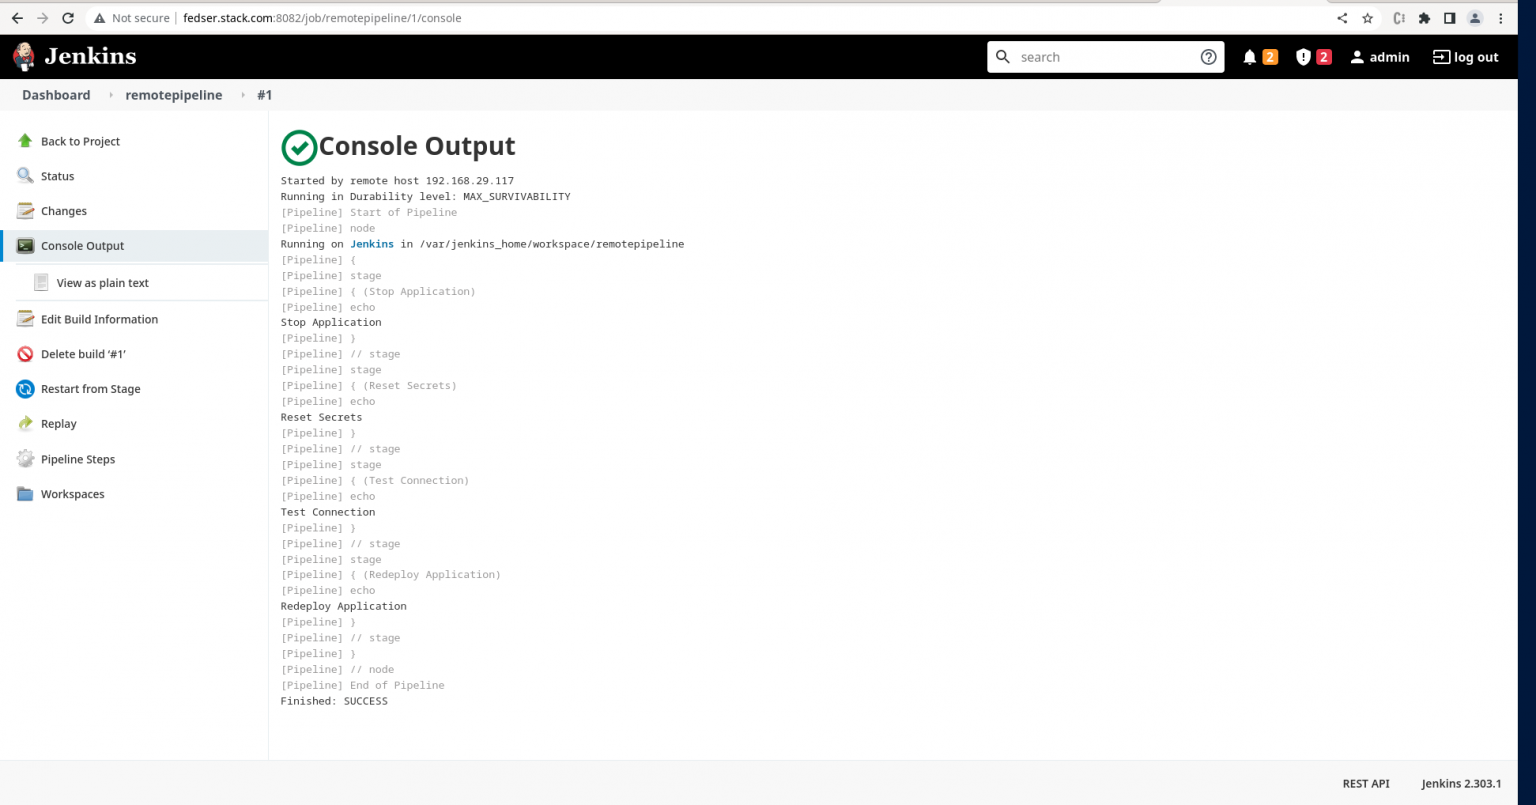Open the Workspaces folder icon
This screenshot has height=805, width=1536.
point(25,493)
